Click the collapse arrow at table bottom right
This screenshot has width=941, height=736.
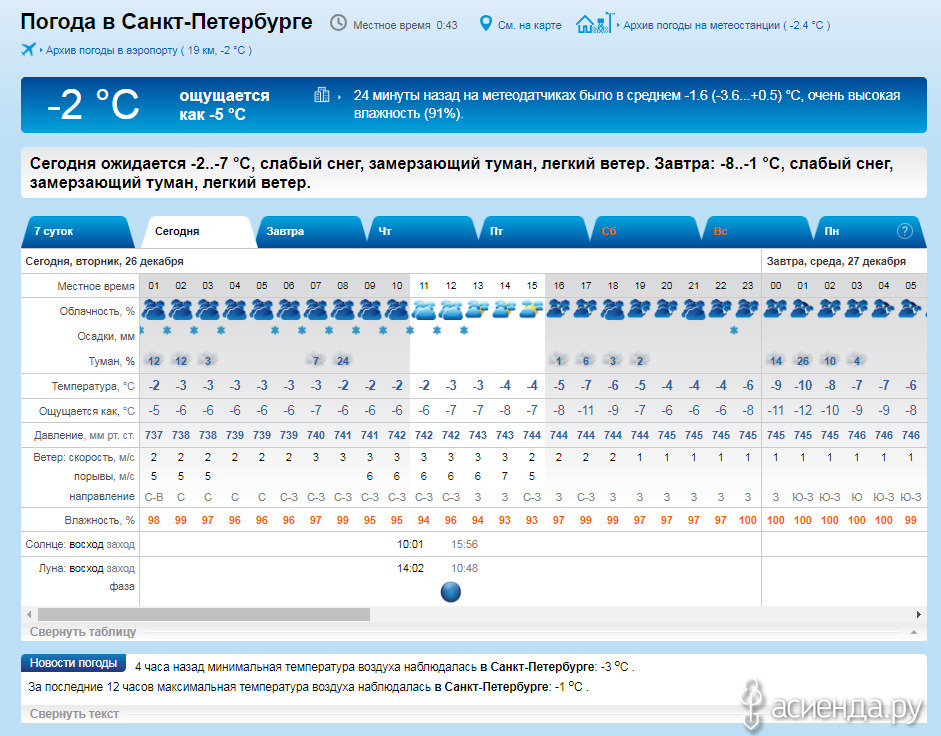[x=913, y=632]
